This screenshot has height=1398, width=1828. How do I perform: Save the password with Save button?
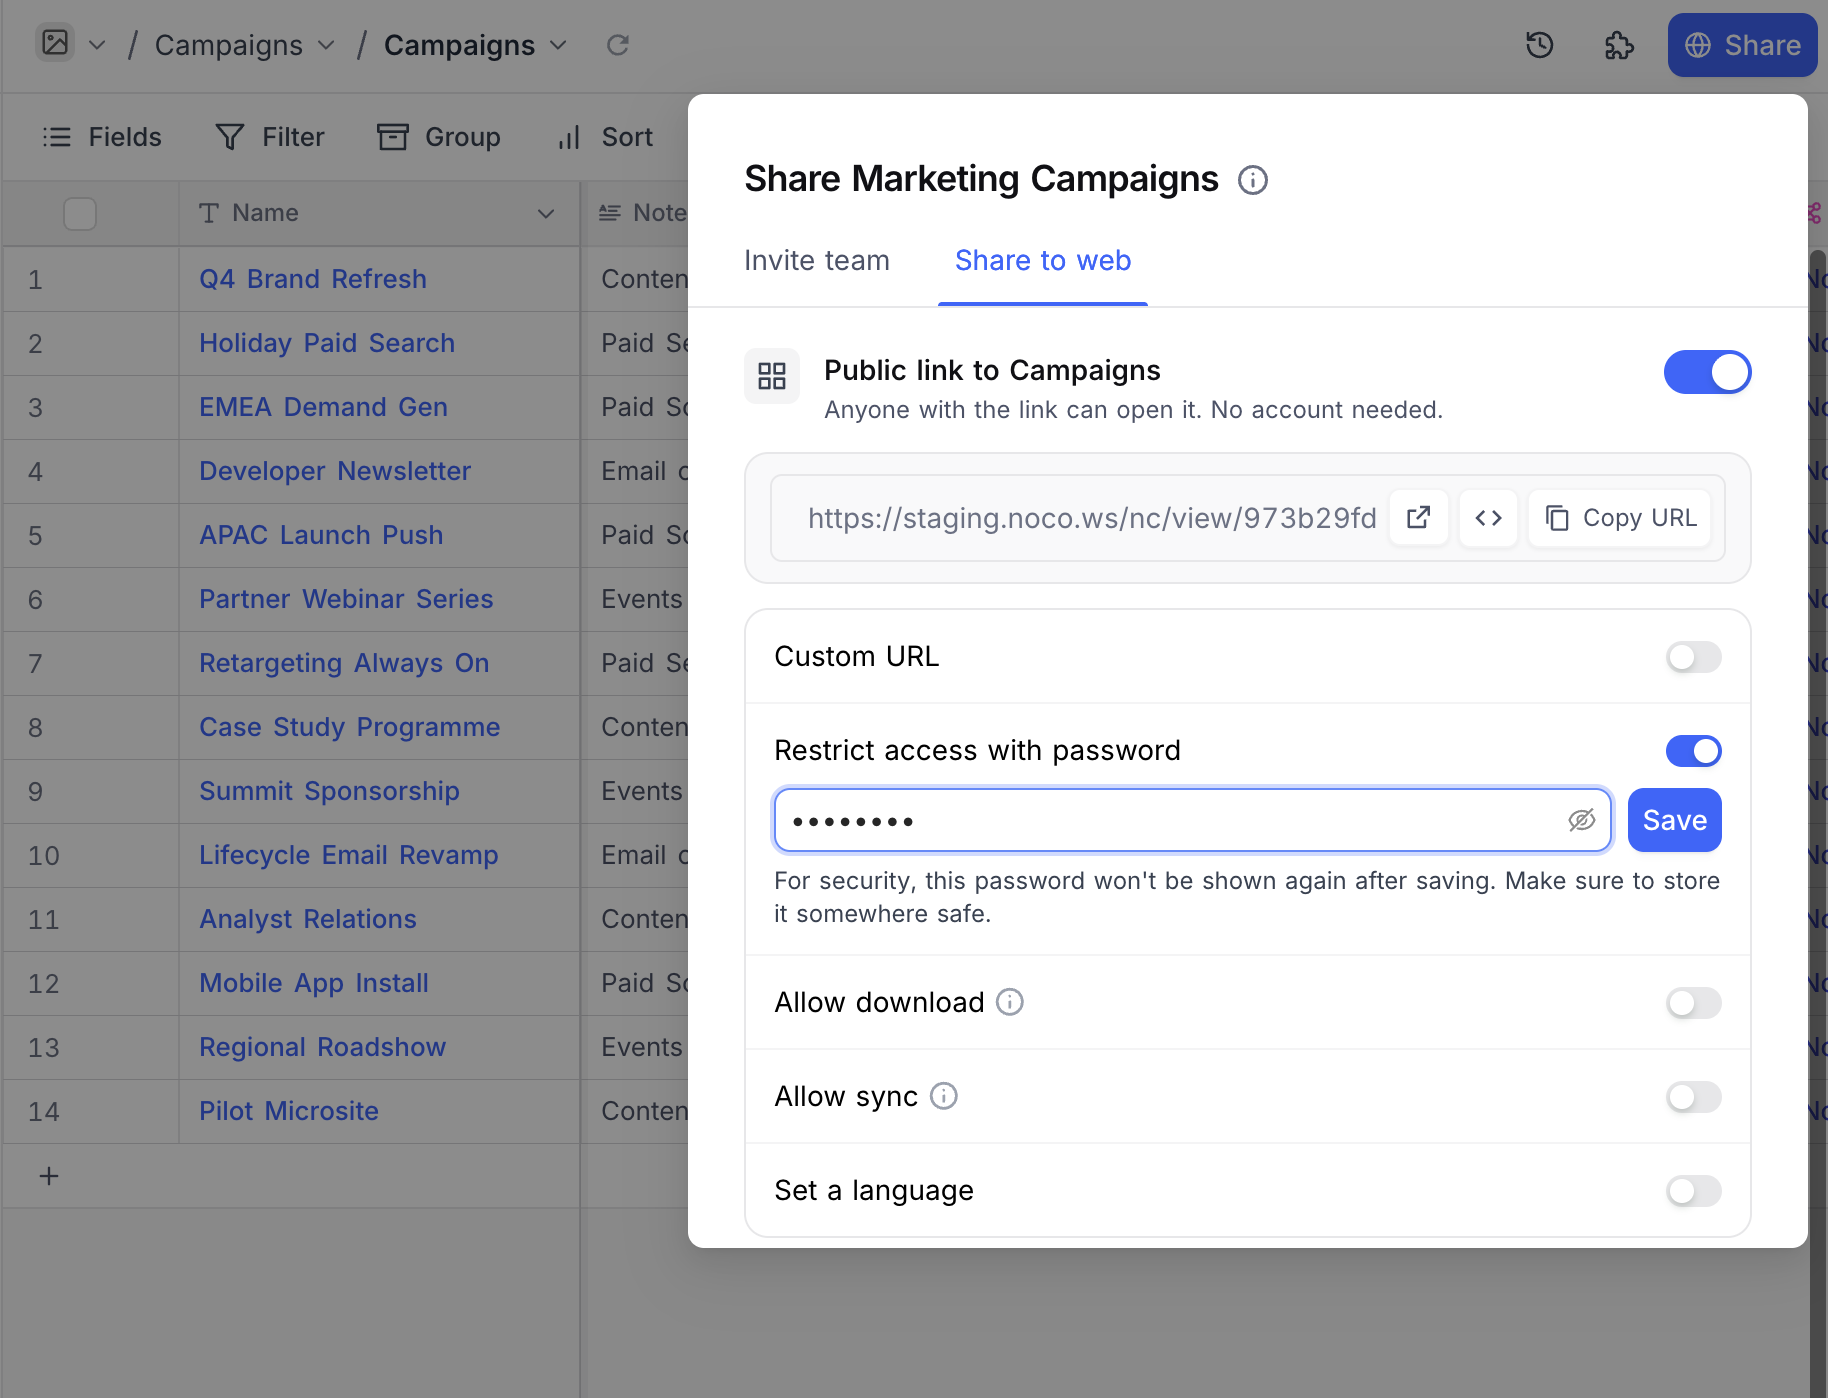pyautogui.click(x=1674, y=821)
